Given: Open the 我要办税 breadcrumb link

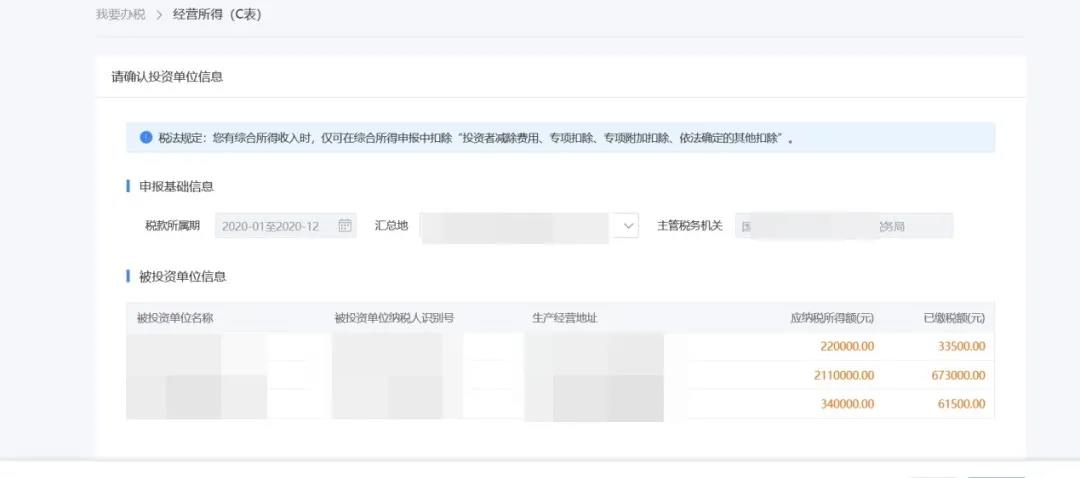Looking at the screenshot, I should (120, 14).
